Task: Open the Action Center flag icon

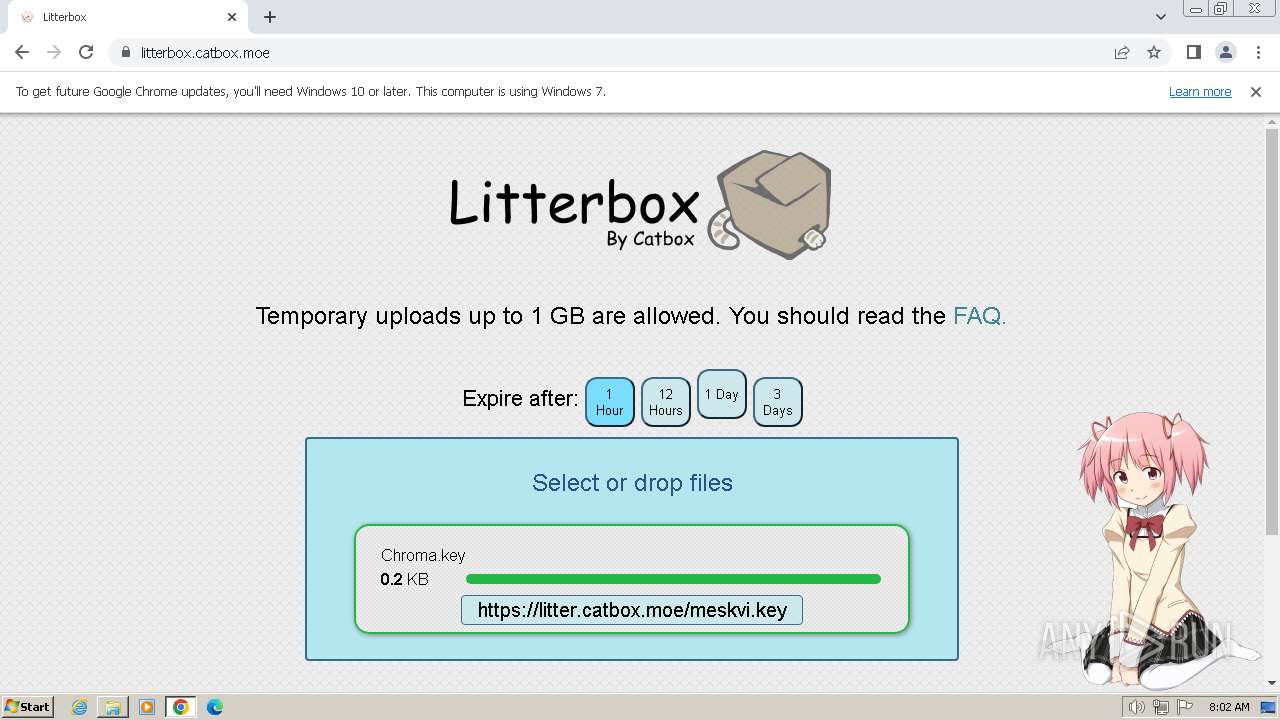Action: click(x=1185, y=707)
